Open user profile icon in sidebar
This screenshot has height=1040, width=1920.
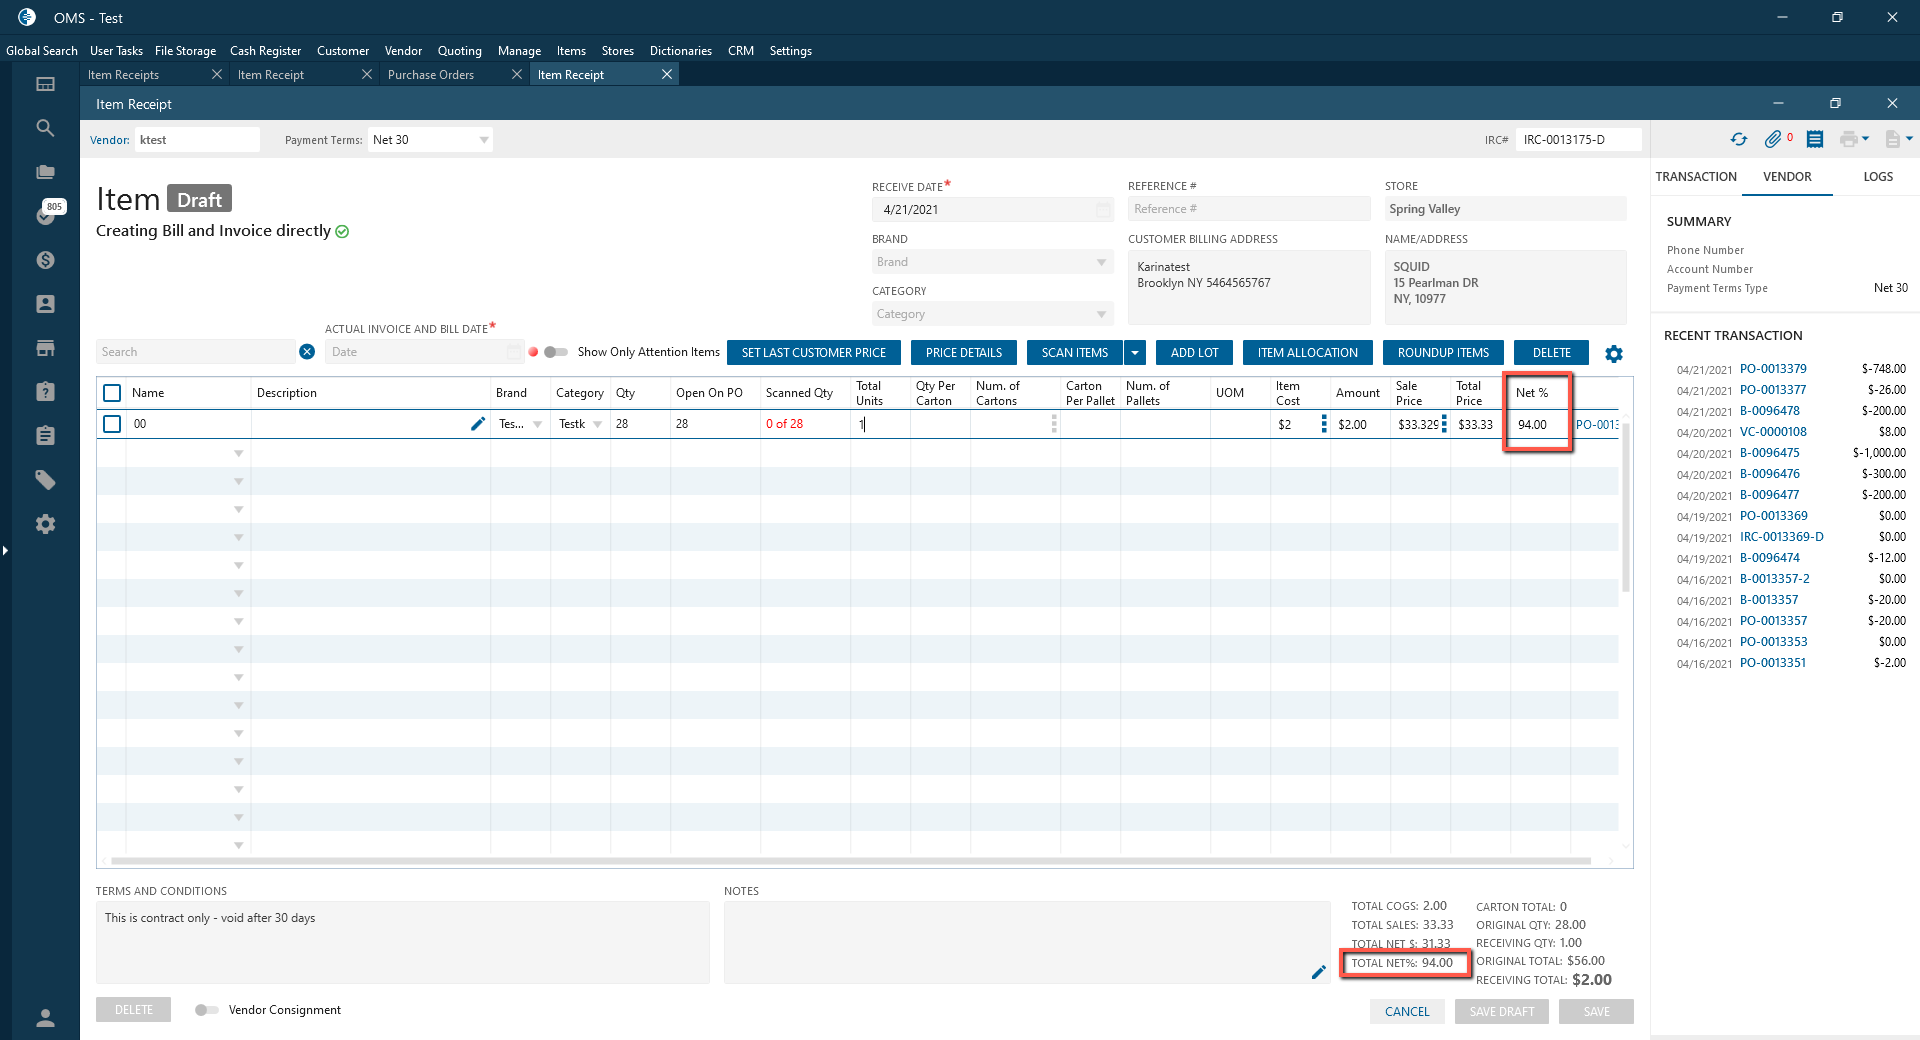point(45,1018)
